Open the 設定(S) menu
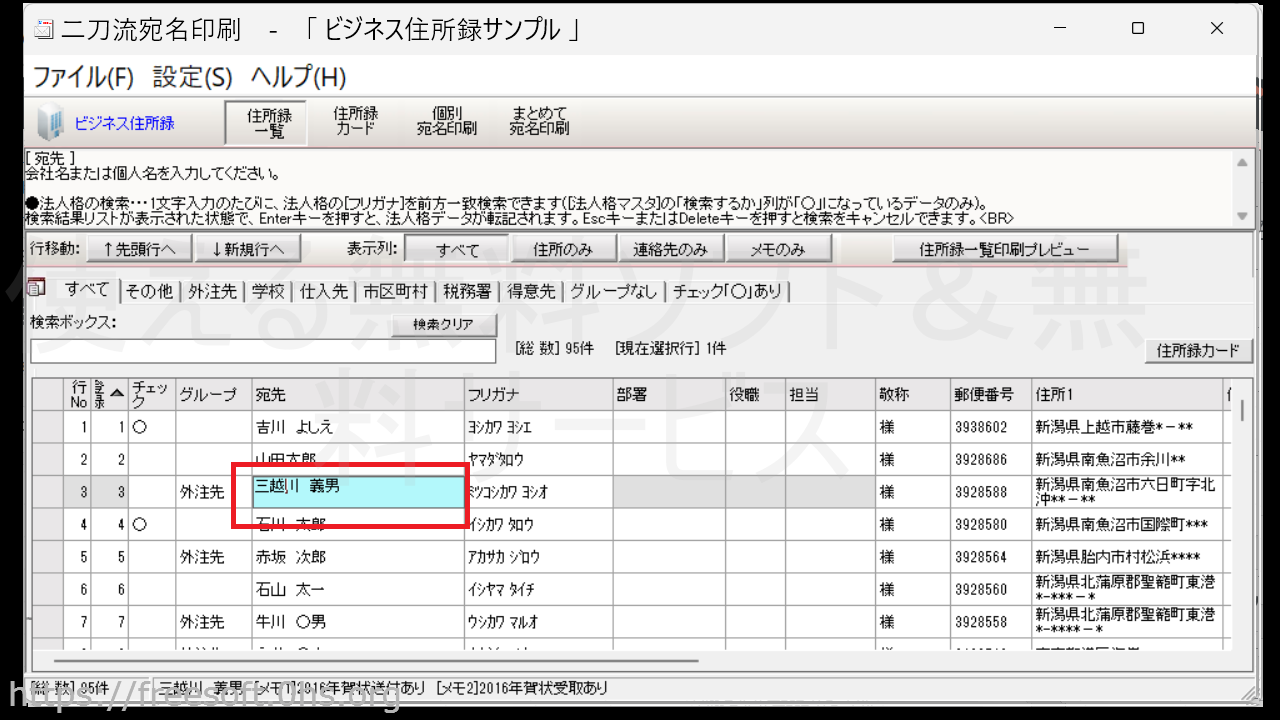Viewport: 1280px width, 720px height. tap(192, 77)
